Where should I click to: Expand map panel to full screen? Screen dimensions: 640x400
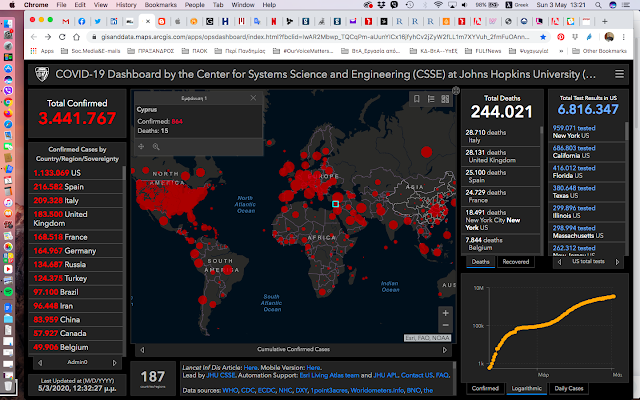[456, 91]
